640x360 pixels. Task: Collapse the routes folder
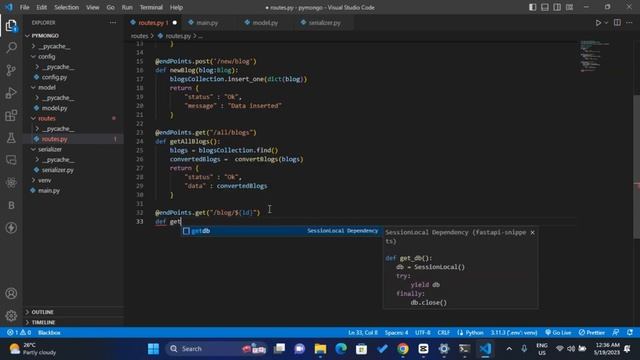(x=47, y=118)
